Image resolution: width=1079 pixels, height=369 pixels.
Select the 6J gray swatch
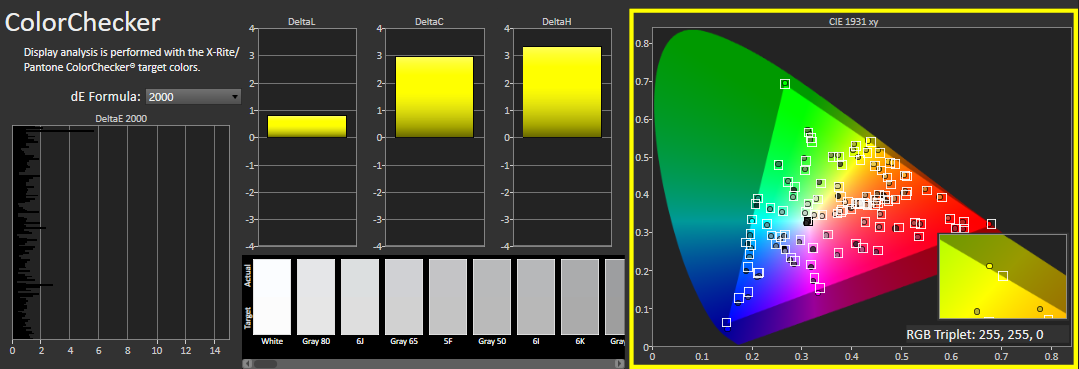click(360, 297)
